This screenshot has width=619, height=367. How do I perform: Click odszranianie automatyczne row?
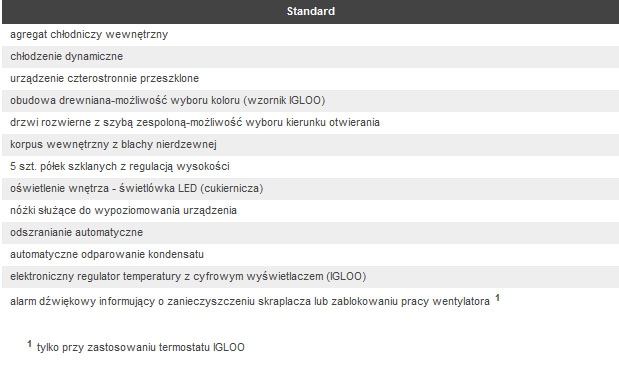tap(310, 233)
